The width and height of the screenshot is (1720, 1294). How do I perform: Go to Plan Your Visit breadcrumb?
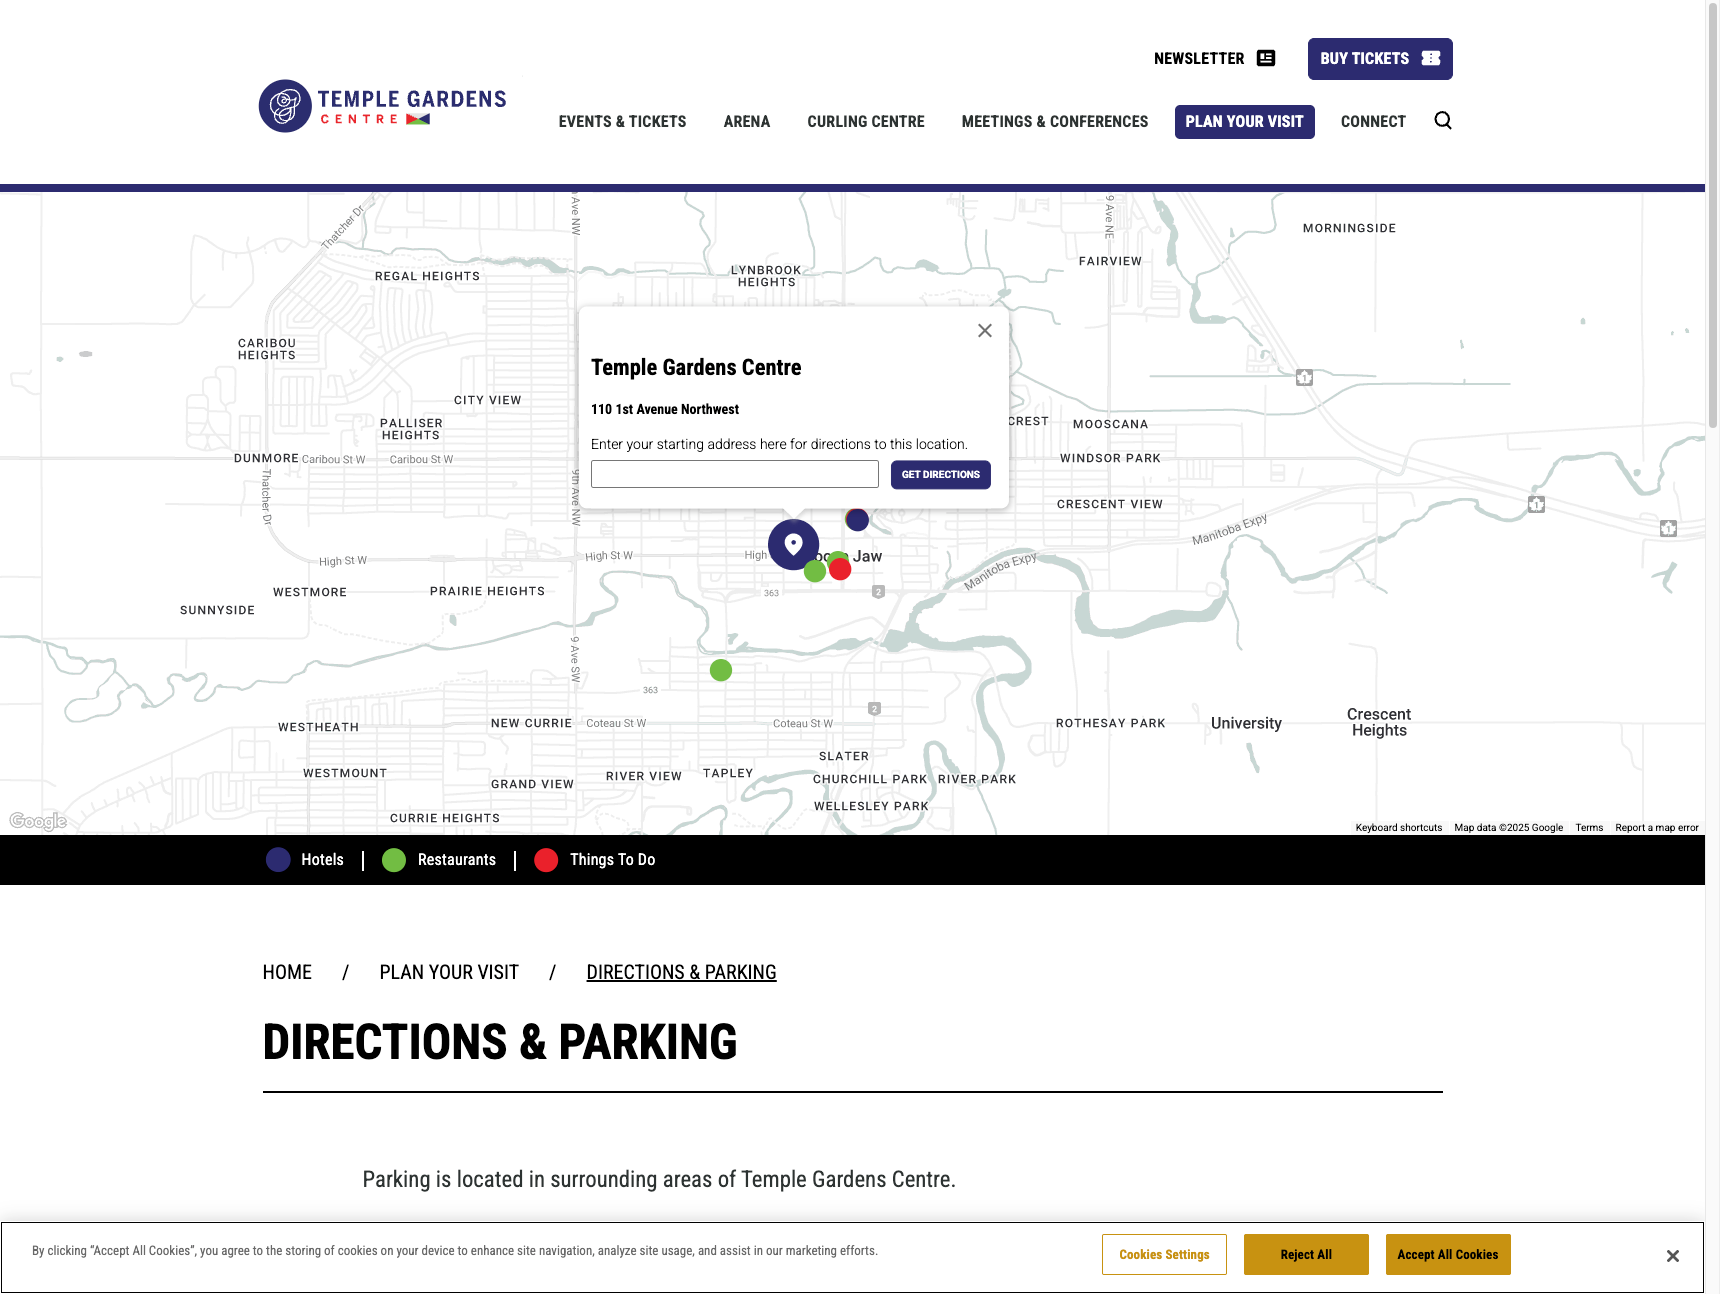click(x=449, y=972)
